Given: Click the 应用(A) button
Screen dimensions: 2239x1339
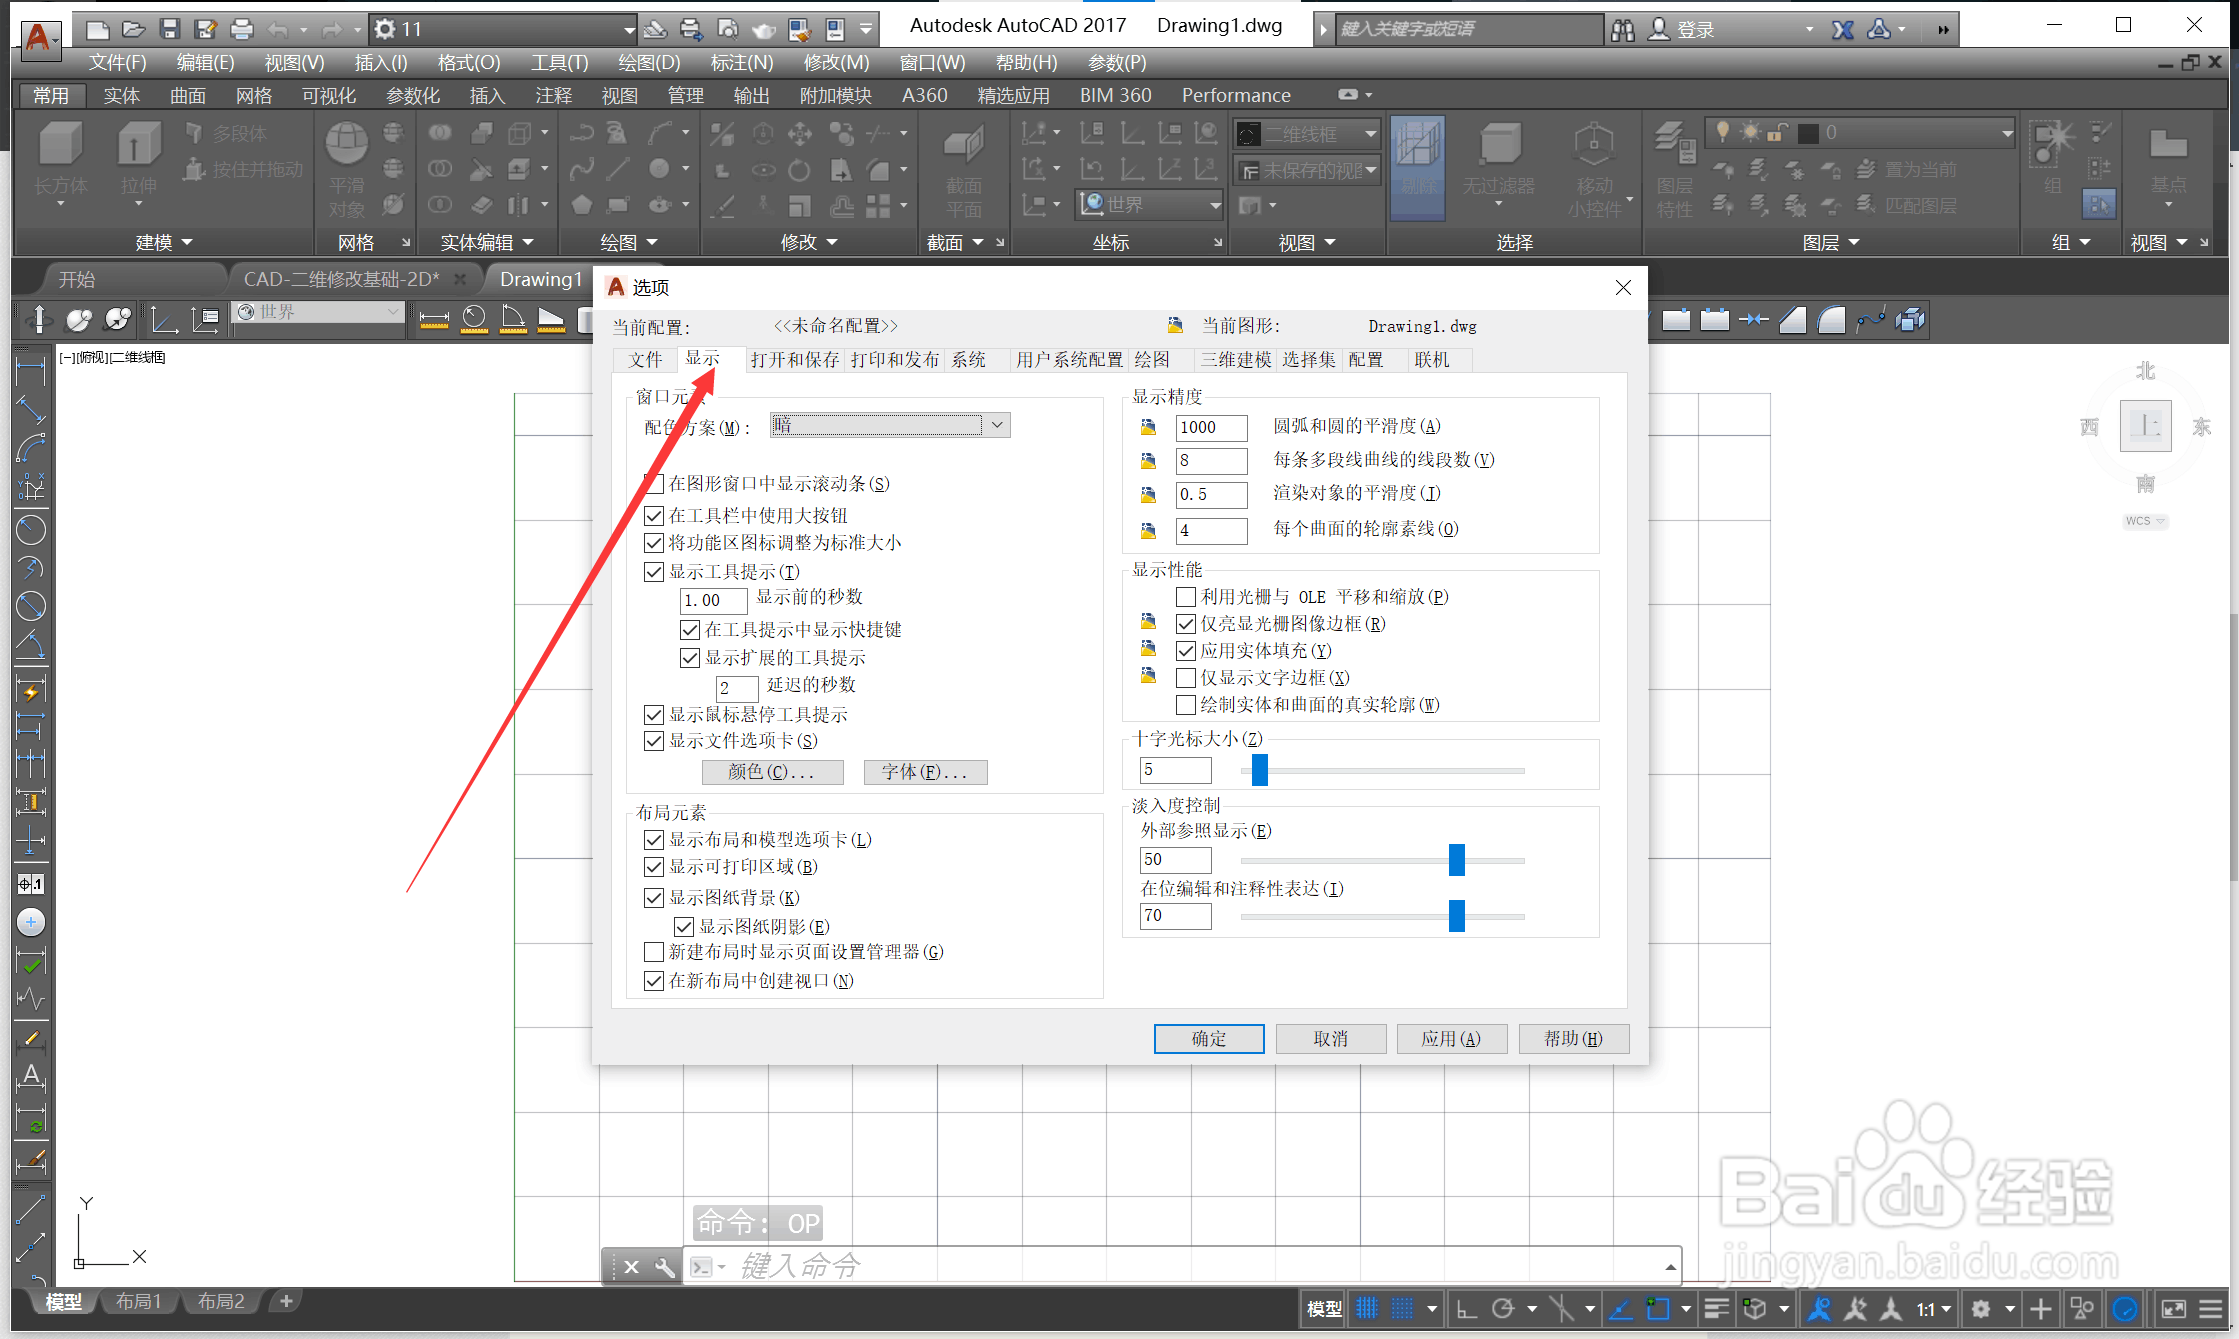Looking at the screenshot, I should (x=1452, y=1039).
